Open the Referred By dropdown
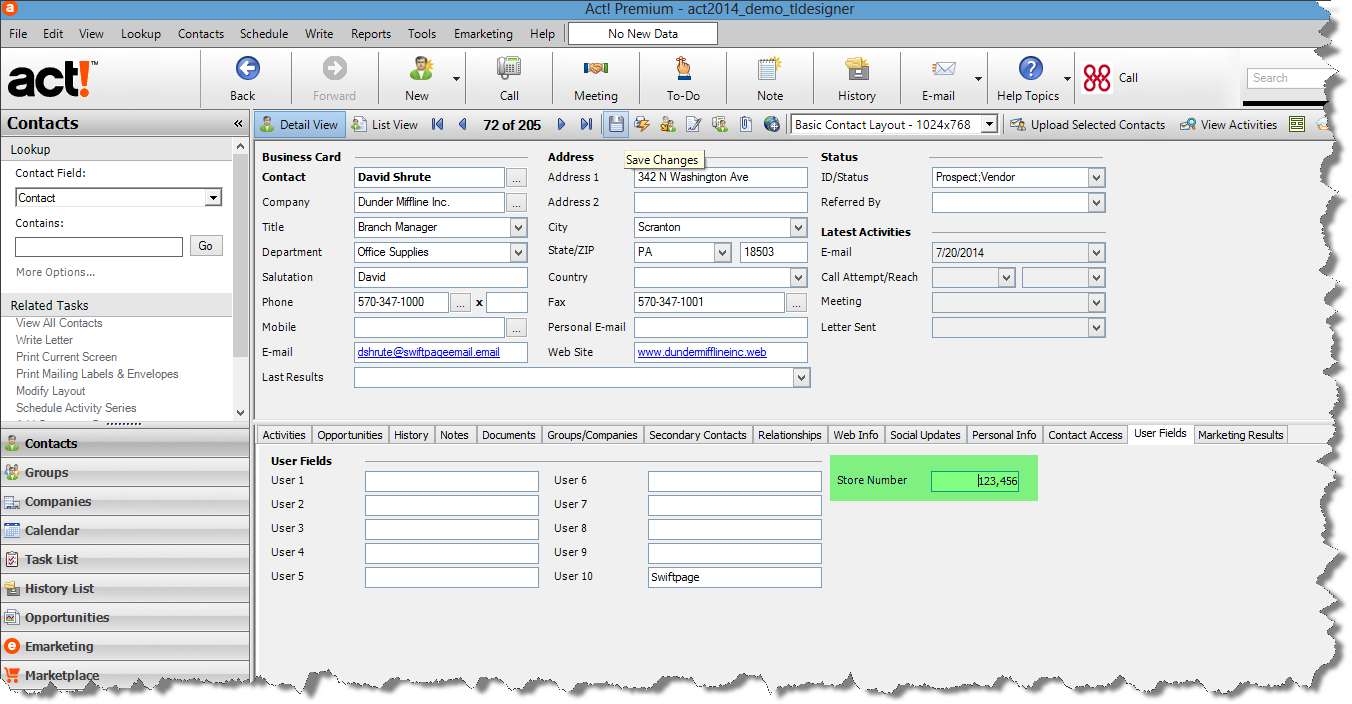Screen dimensions: 1352x704 tap(1097, 202)
